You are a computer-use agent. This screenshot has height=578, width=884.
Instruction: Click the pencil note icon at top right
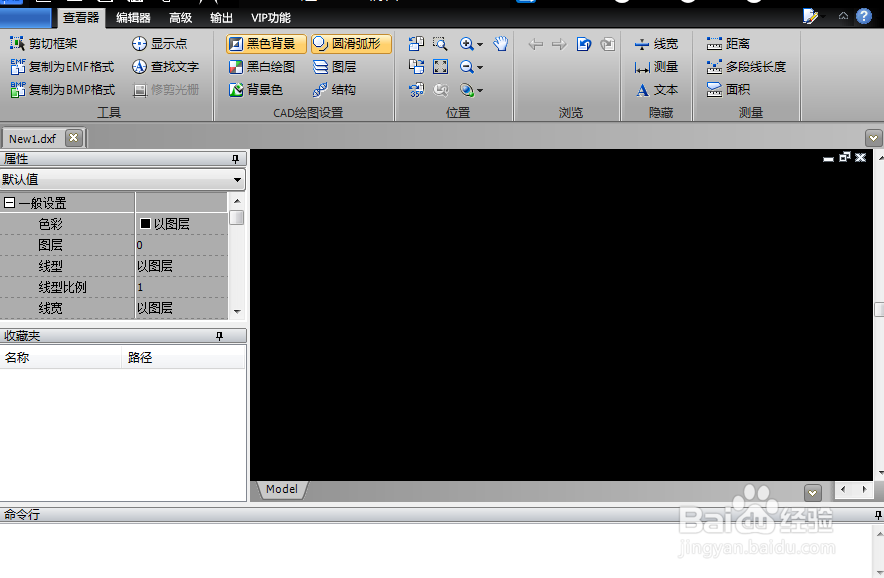[x=810, y=16]
